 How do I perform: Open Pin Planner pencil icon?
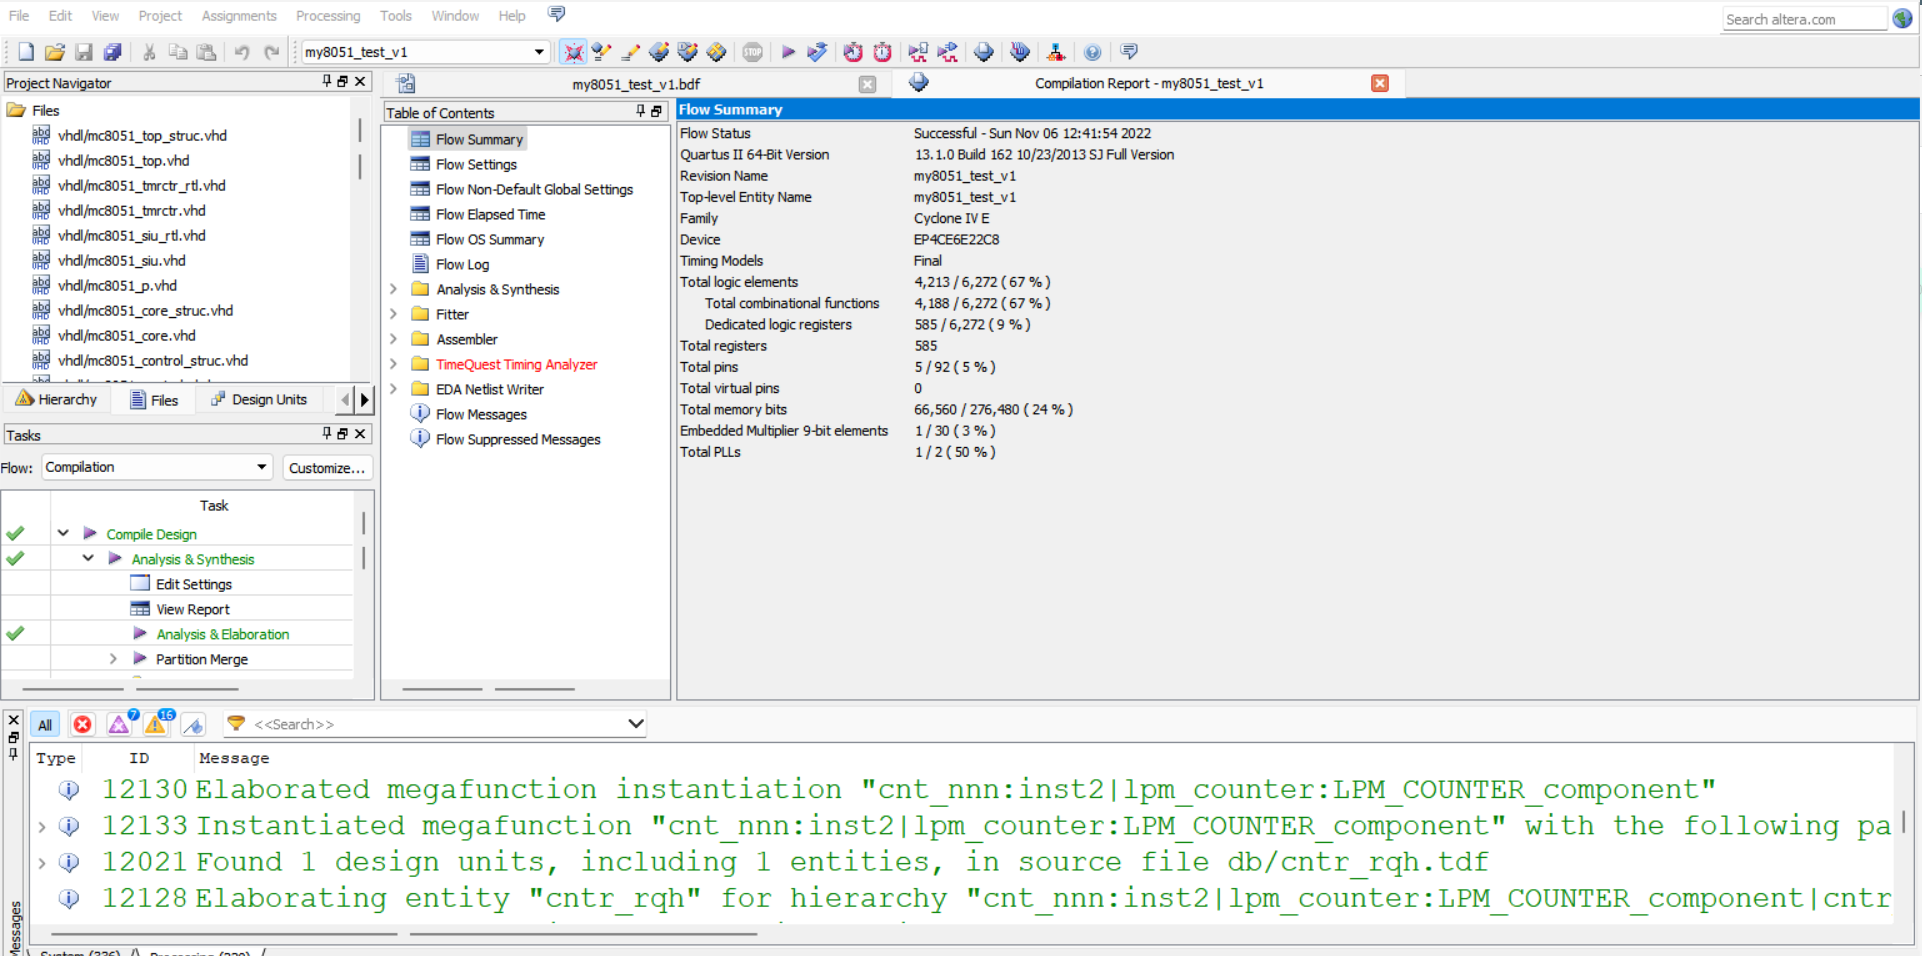[631, 52]
